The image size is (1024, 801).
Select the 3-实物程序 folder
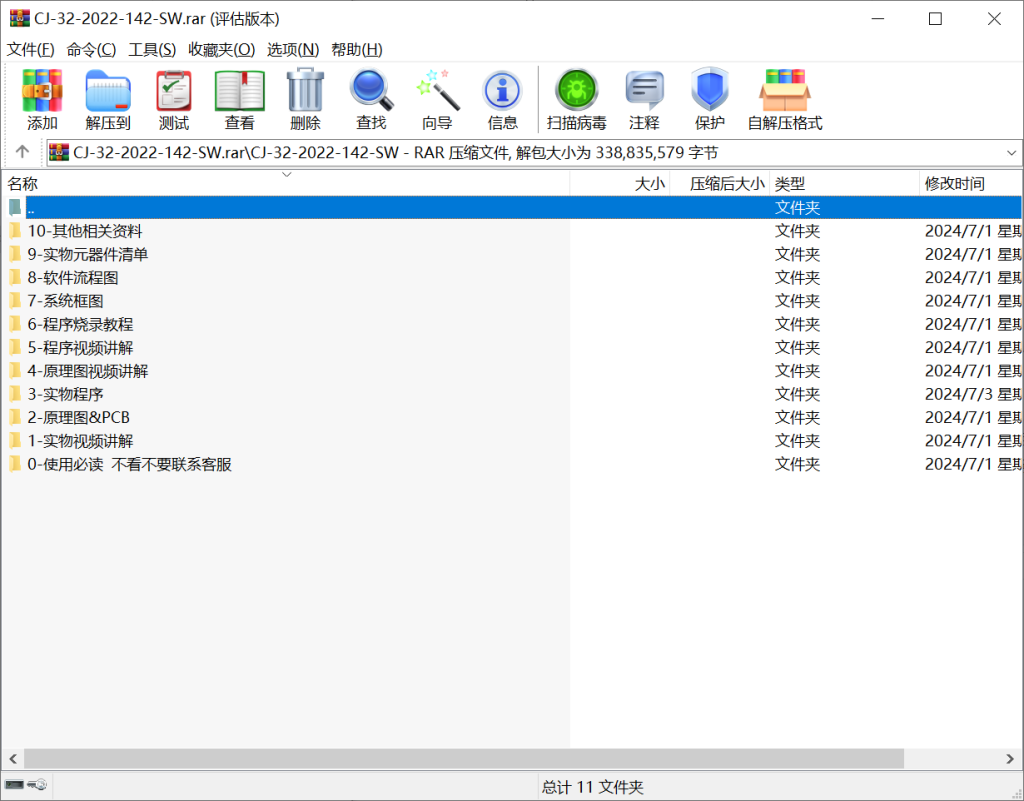coord(65,394)
